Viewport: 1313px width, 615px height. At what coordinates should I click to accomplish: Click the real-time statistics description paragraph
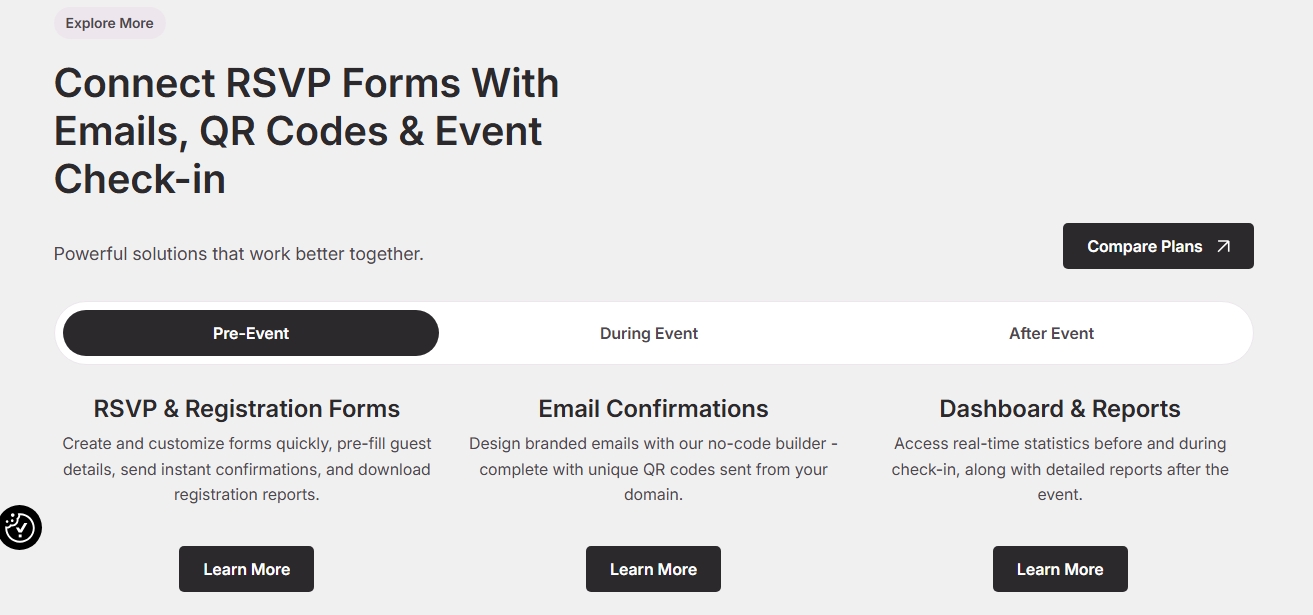1060,469
